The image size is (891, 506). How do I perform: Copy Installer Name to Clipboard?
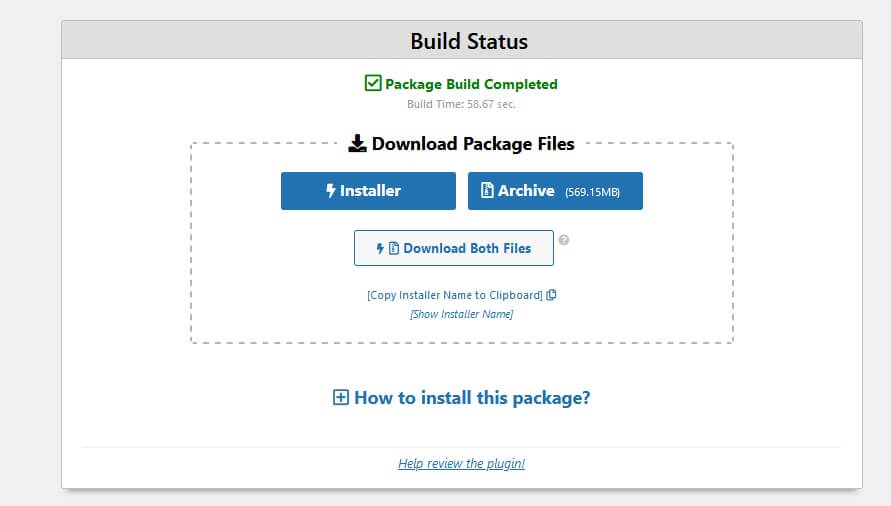[x=455, y=295]
